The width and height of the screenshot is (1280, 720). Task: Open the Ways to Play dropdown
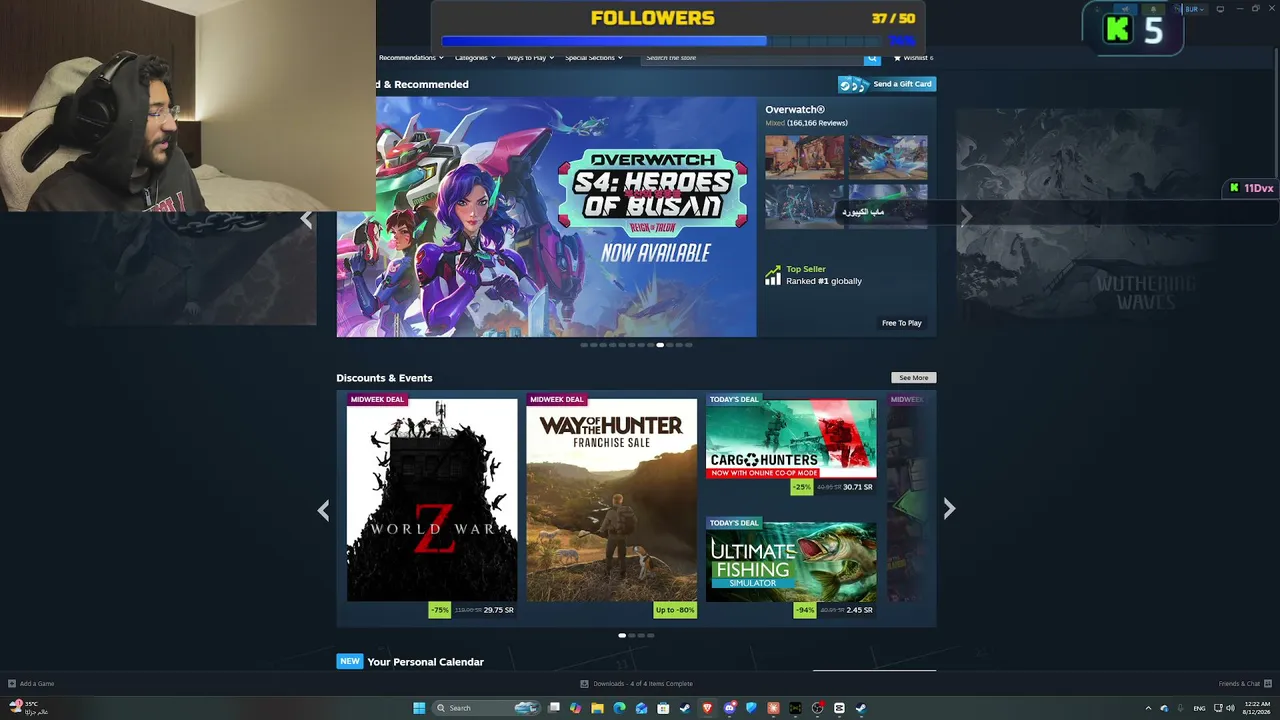[530, 58]
